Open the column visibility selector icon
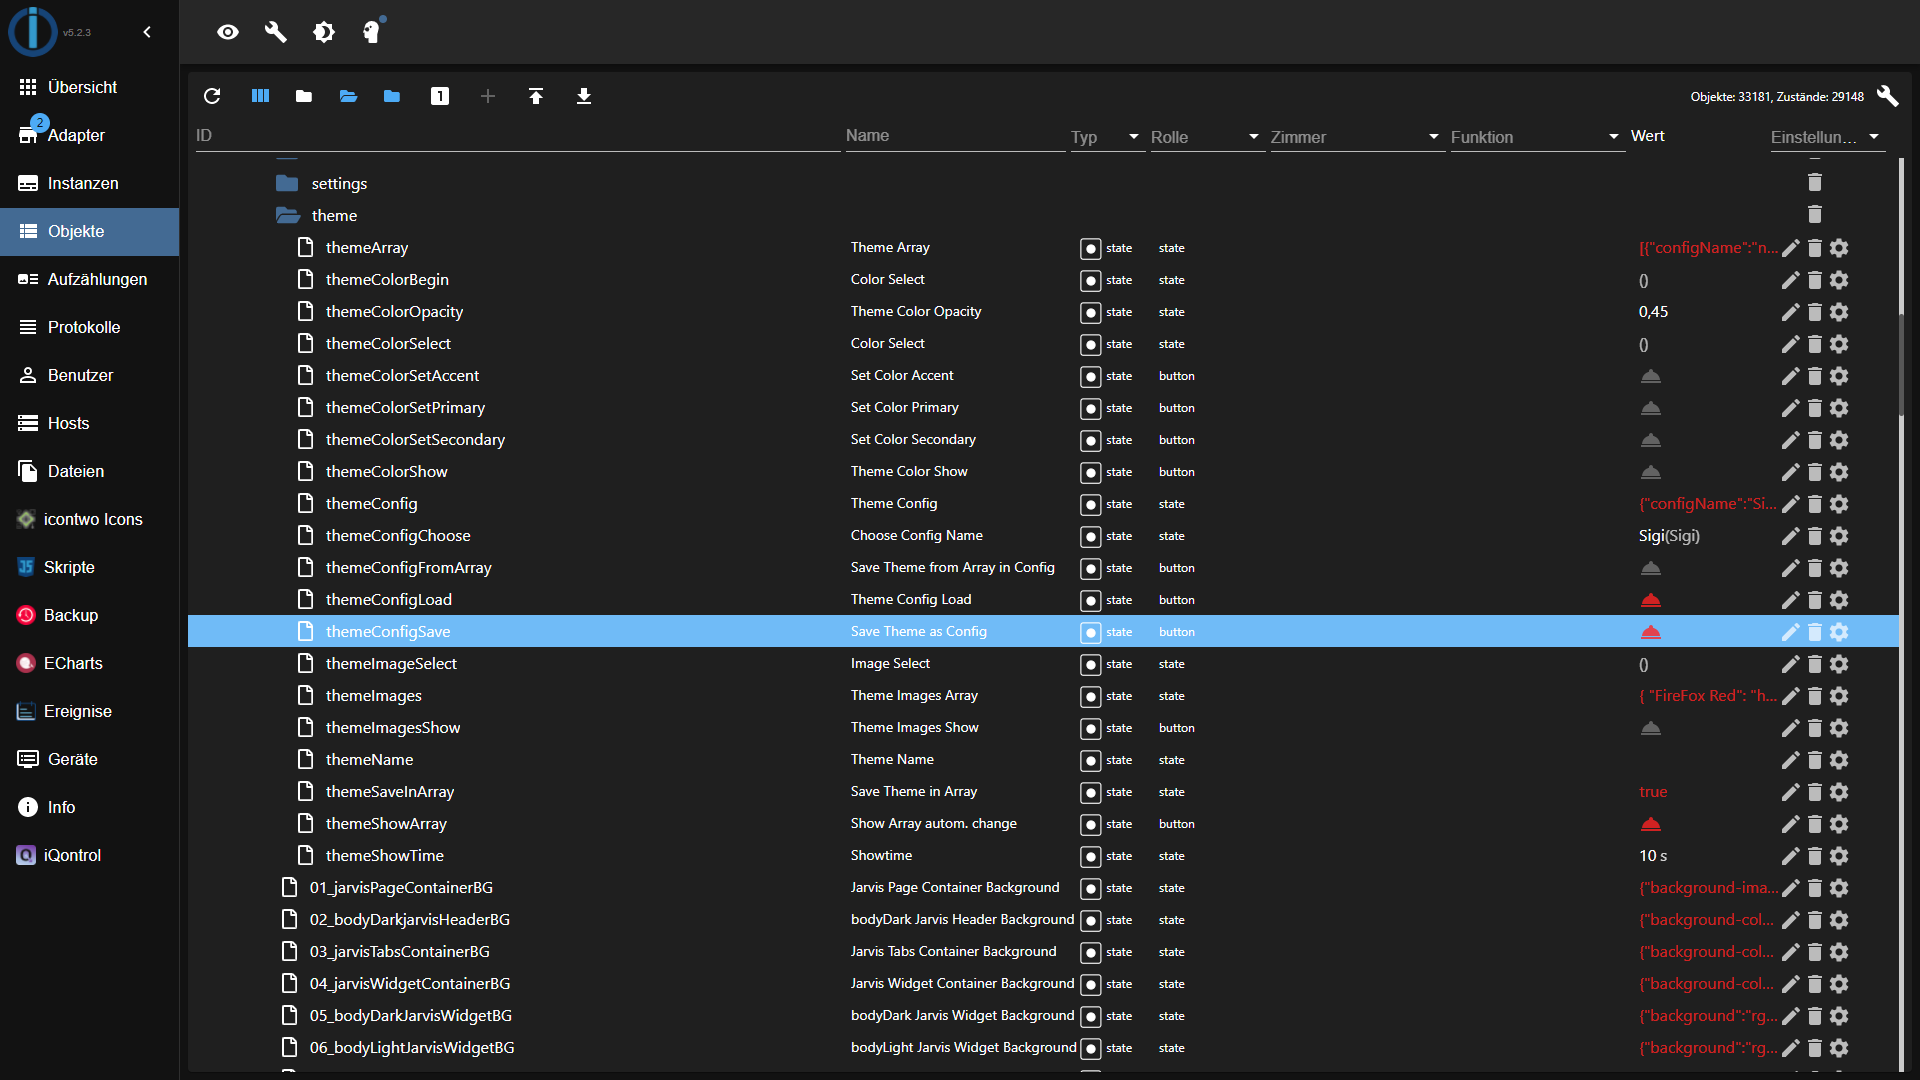 (x=260, y=96)
